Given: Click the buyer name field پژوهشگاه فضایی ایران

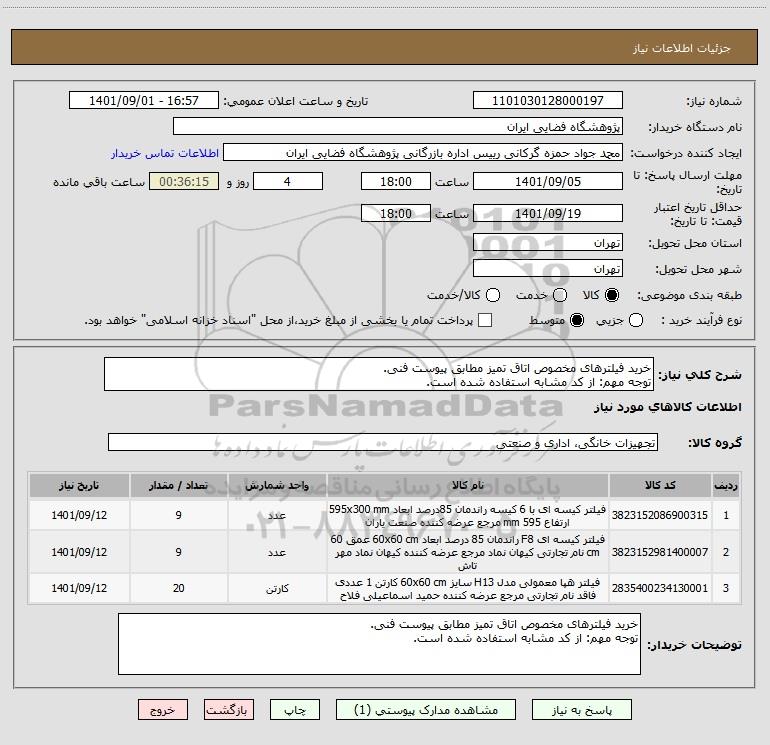Looking at the screenshot, I should point(398,126).
